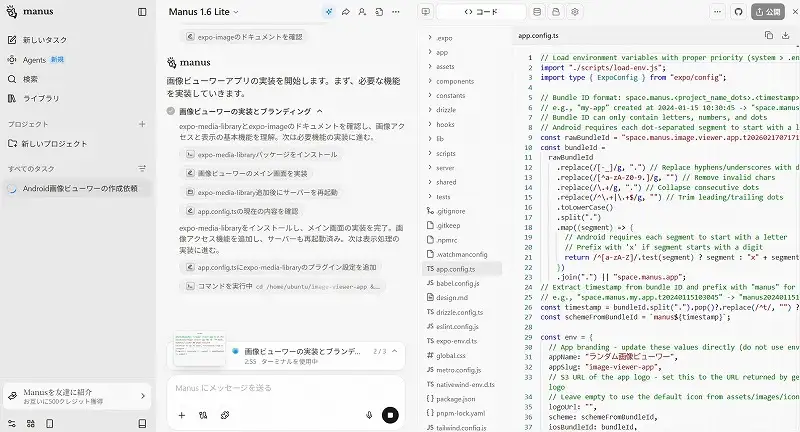Screen dimensions: 800x432
Task: Open the terminal preview thumbnail
Action: point(199,349)
